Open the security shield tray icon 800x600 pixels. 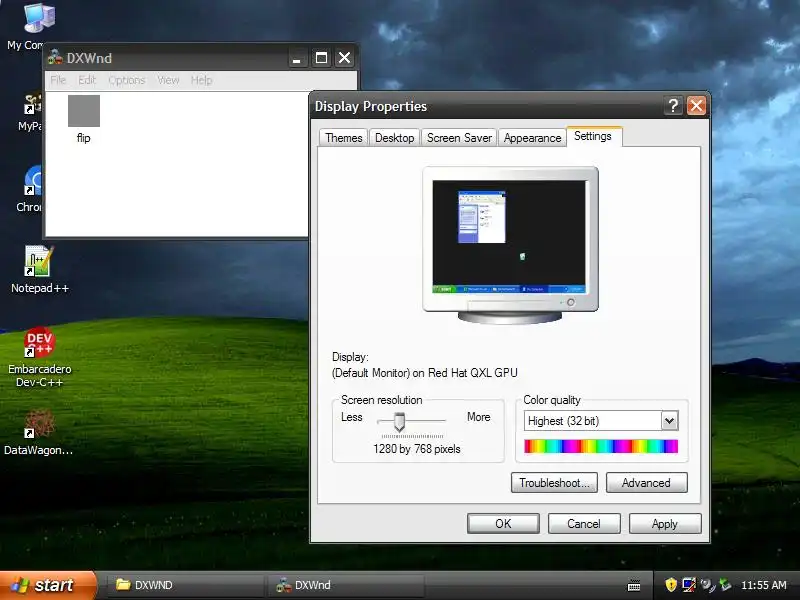671,585
